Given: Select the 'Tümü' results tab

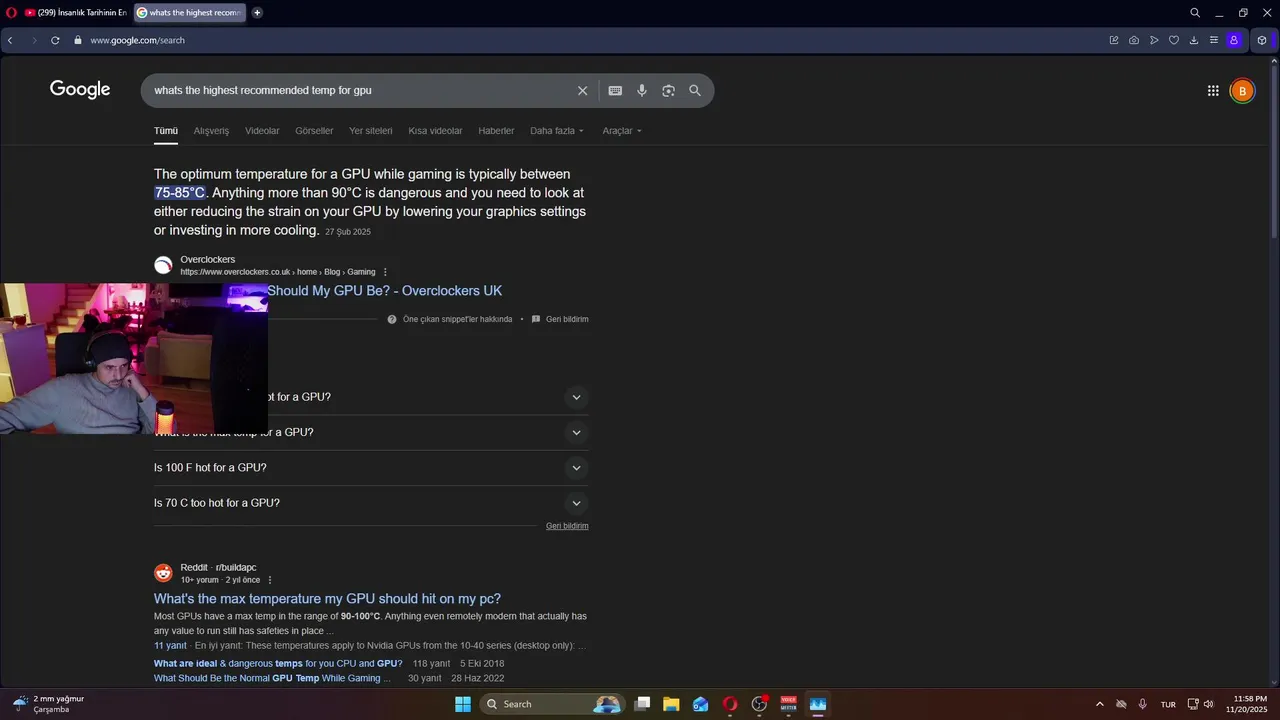Looking at the screenshot, I should tap(166, 131).
